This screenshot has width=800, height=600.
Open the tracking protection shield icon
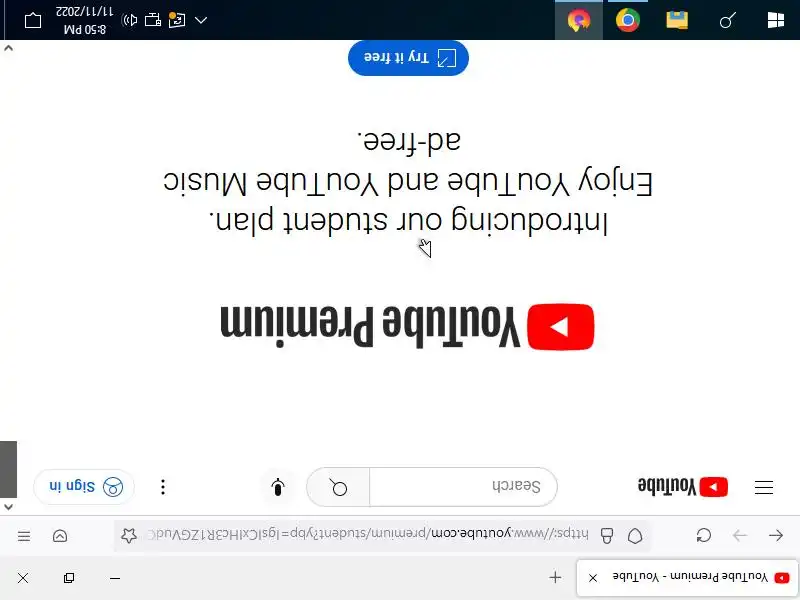tap(635, 535)
